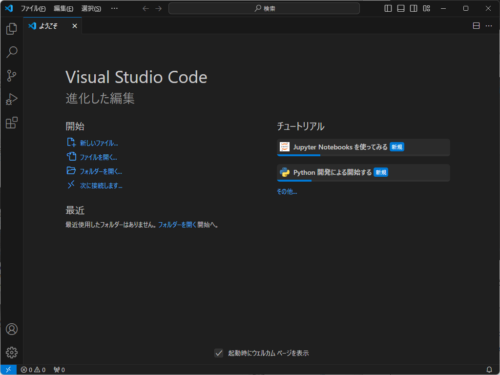Image resolution: width=500 pixels, height=375 pixels.
Task: Go forward with the right arrow
Action: [158, 8]
